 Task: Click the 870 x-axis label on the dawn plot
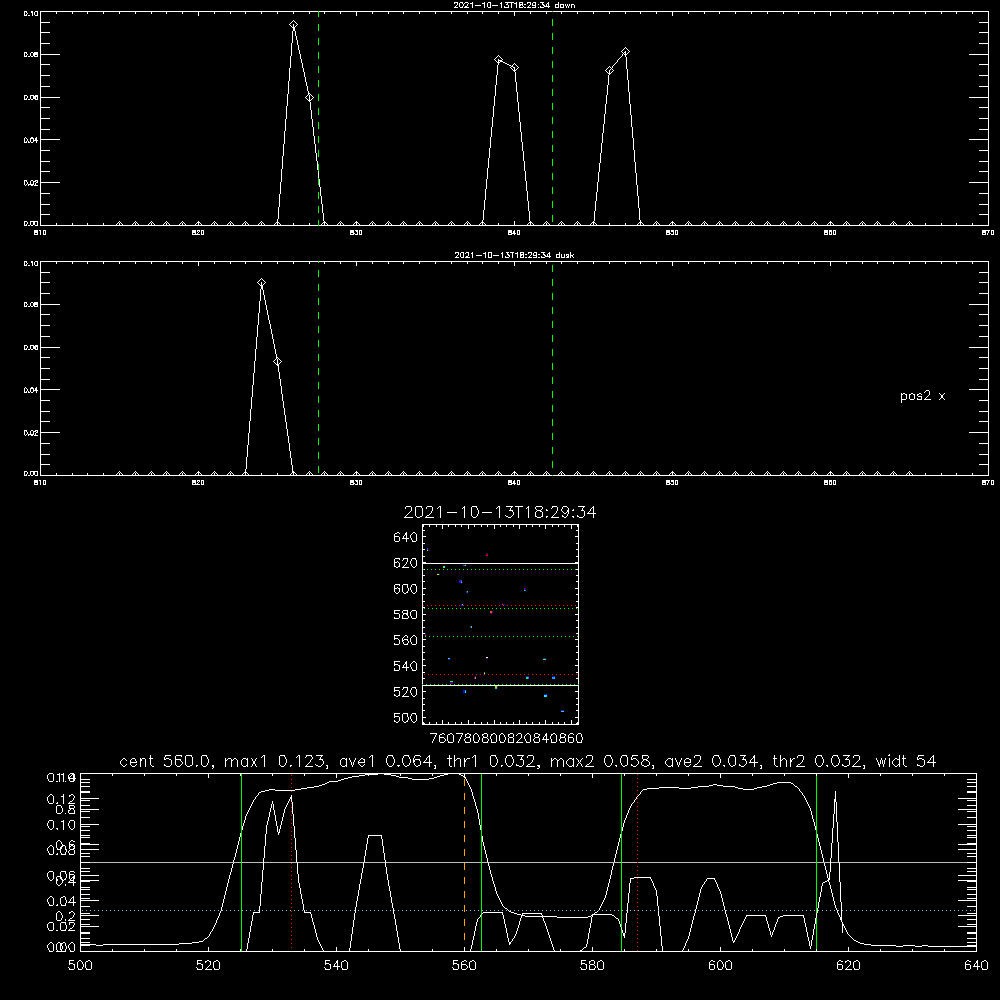coord(987,233)
